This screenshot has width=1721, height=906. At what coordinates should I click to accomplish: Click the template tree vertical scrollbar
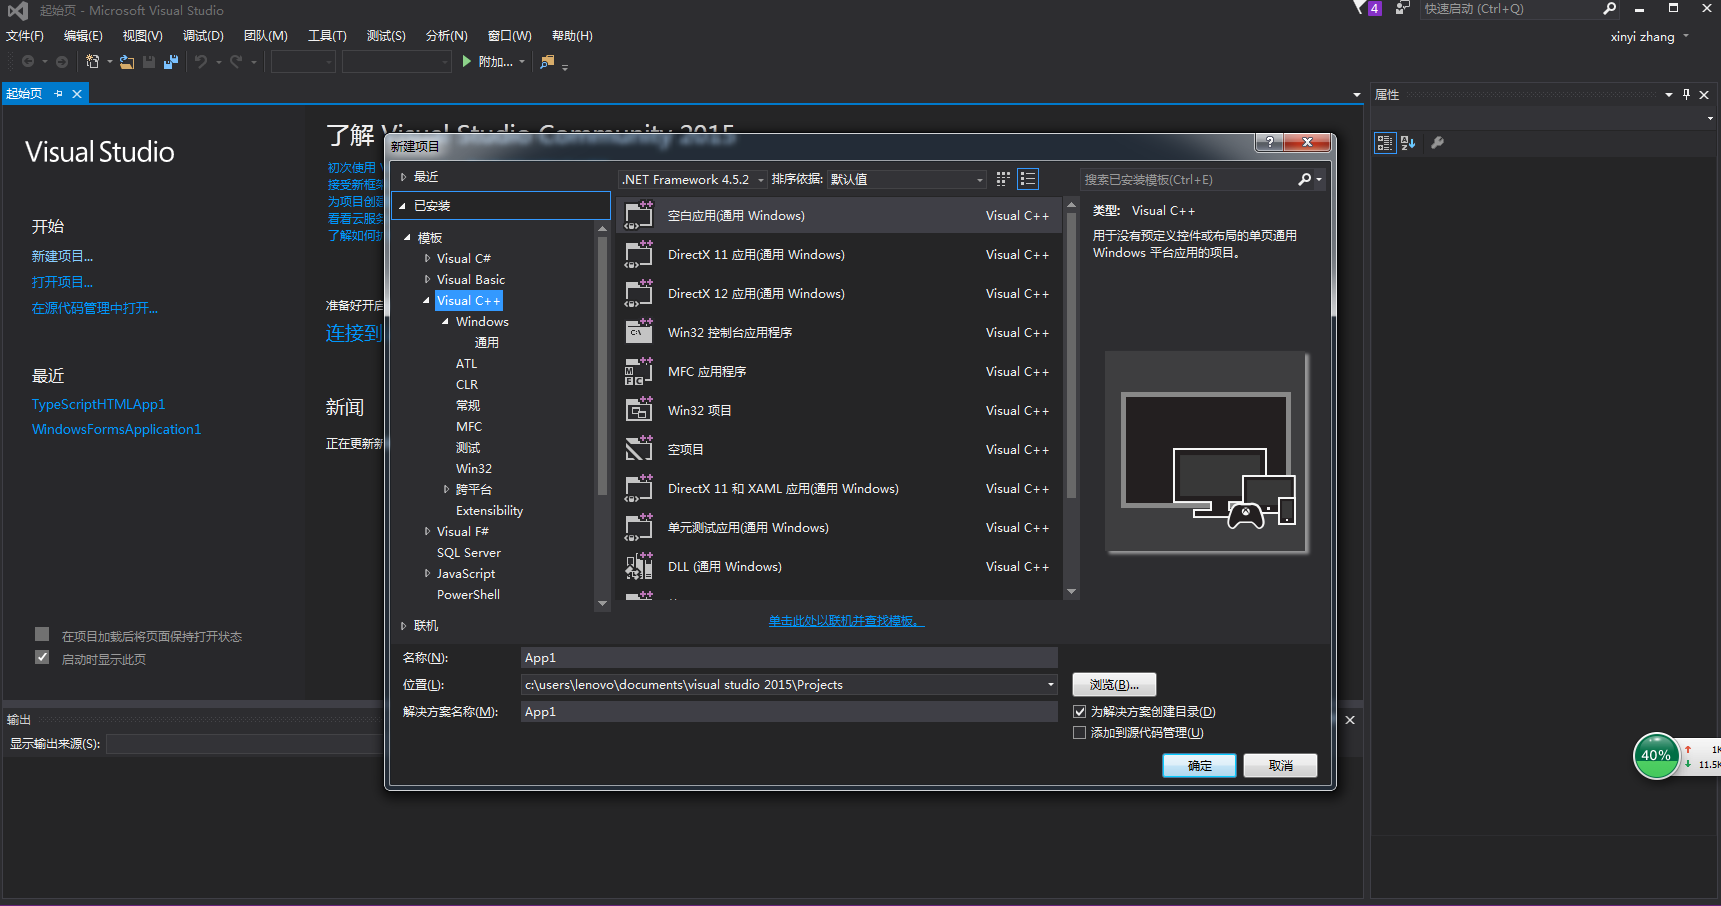pos(602,365)
